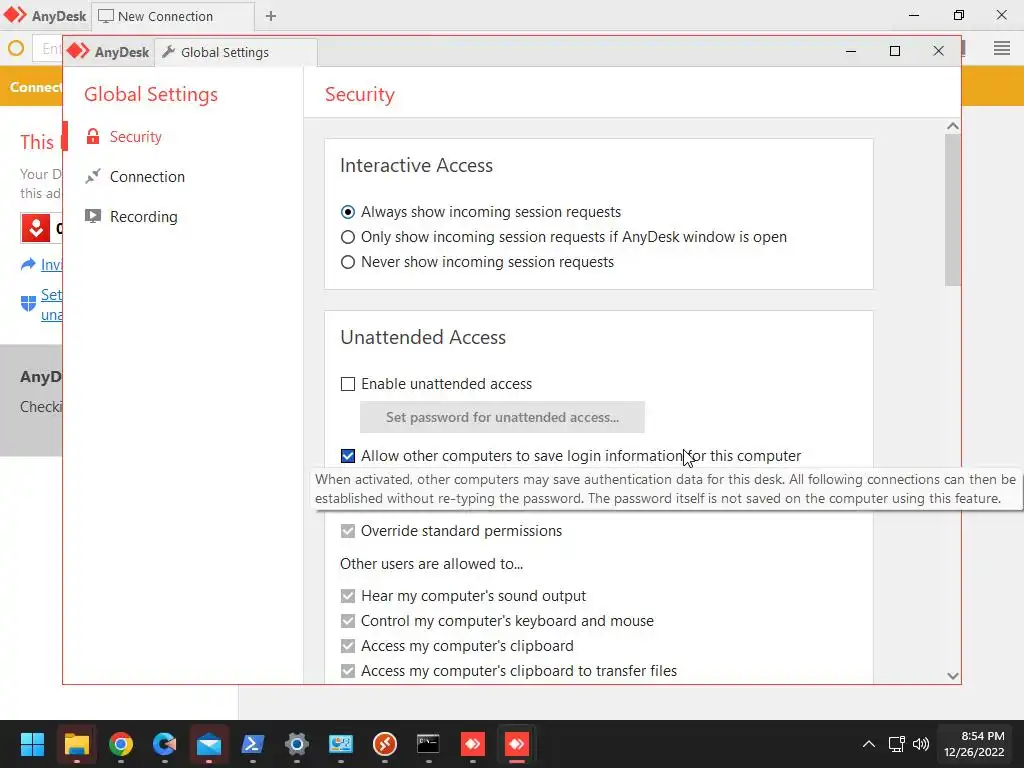Select Never show incoming session requests
This screenshot has height=768, width=1024.
(348, 262)
